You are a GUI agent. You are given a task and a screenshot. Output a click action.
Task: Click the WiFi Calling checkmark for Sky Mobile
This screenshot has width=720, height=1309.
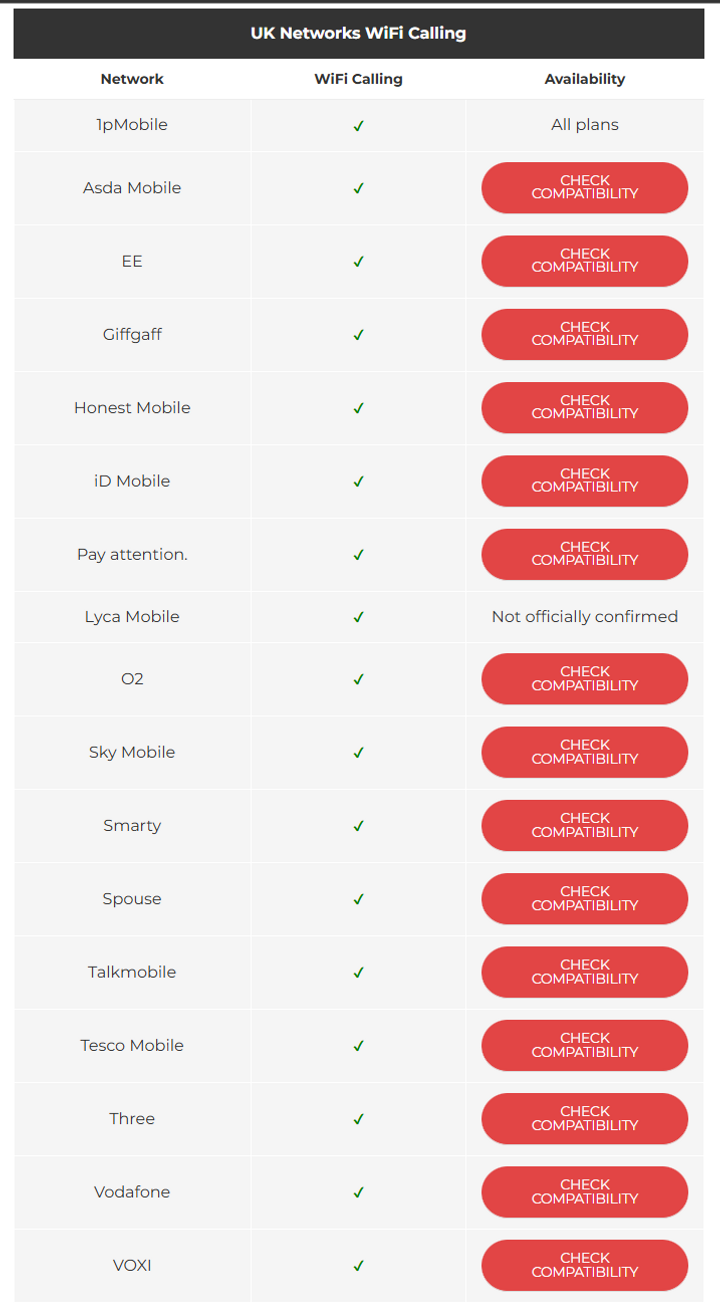(x=358, y=753)
